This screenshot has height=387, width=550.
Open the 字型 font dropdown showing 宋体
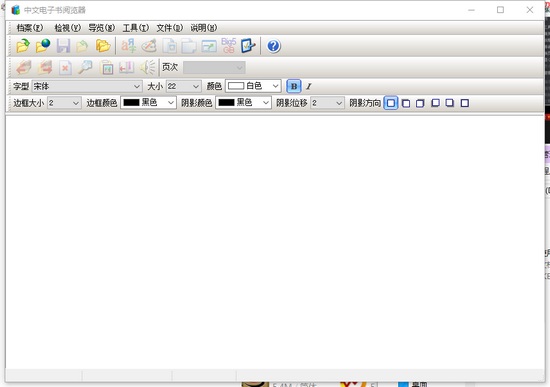[x=87, y=86]
